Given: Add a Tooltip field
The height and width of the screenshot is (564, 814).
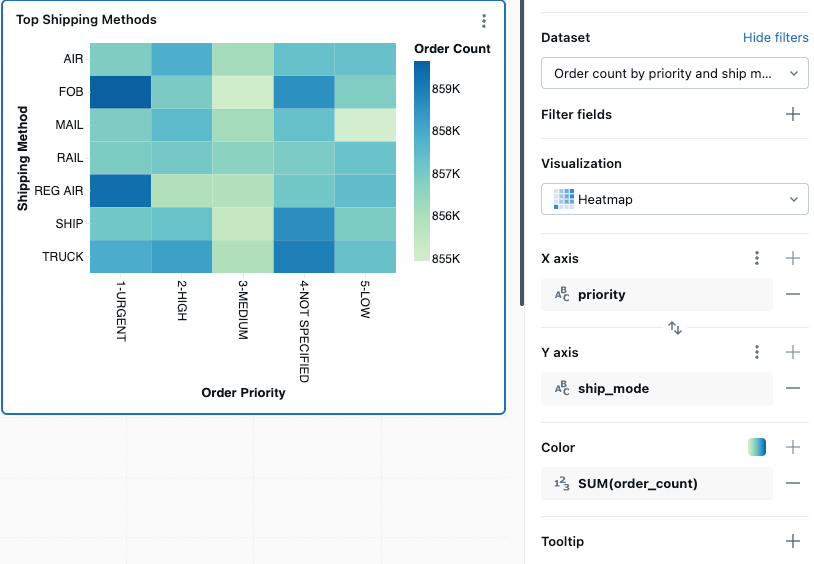Looking at the screenshot, I should point(793,541).
